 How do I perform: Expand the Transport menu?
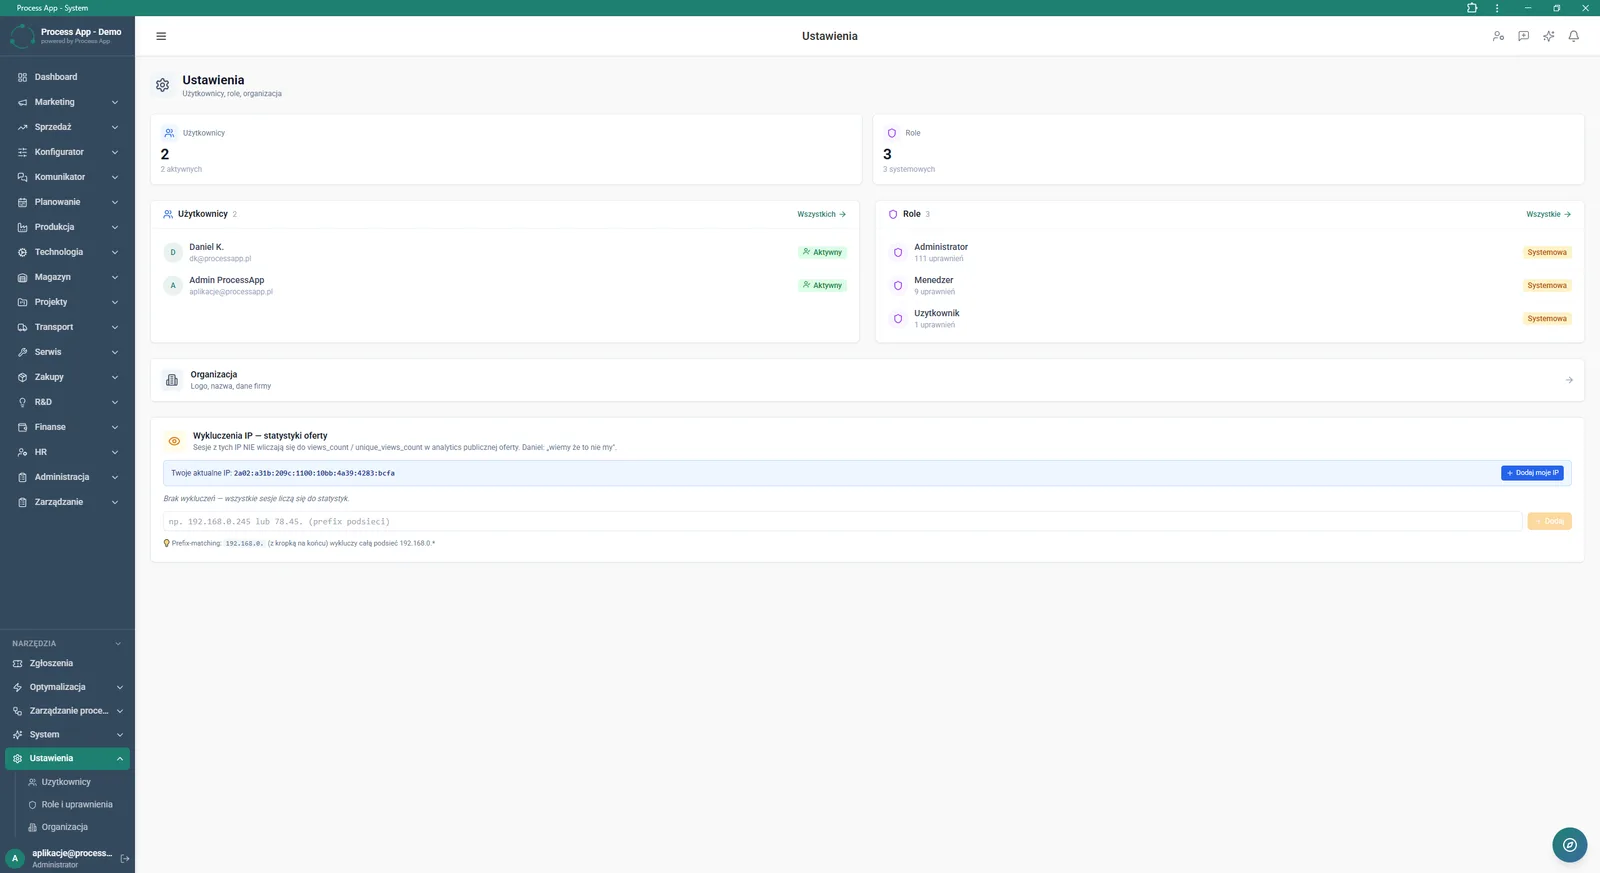click(x=67, y=327)
